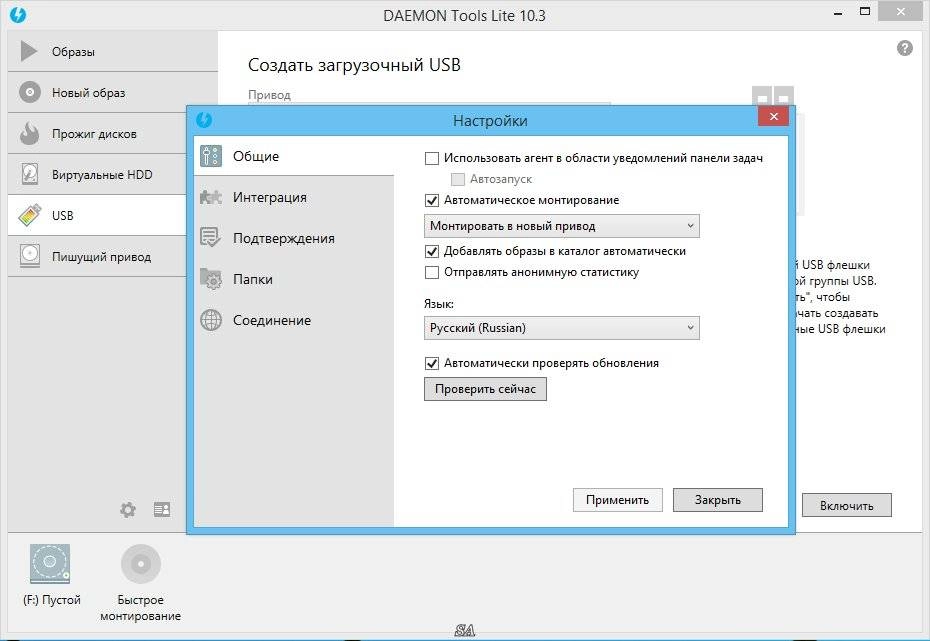Click the Папки folder-gear icon
The height and width of the screenshot is (641, 930).
pyautogui.click(x=211, y=279)
